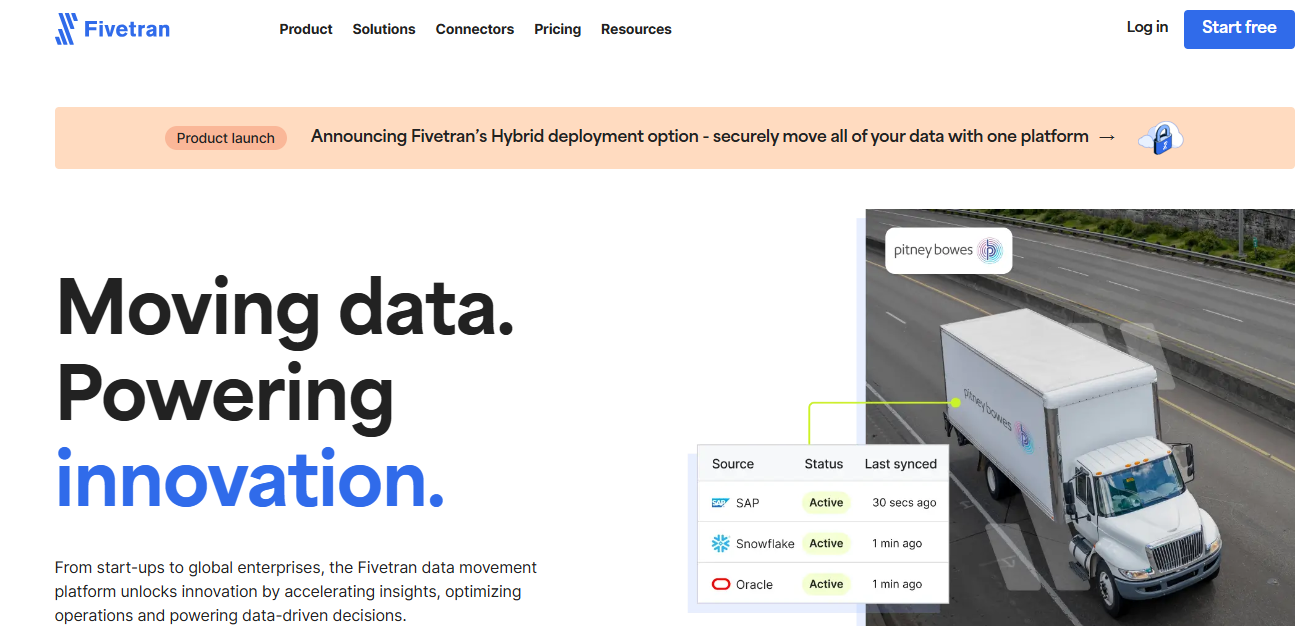
Task: Click '1 min ago' in the Oracle row
Action: [x=897, y=584]
